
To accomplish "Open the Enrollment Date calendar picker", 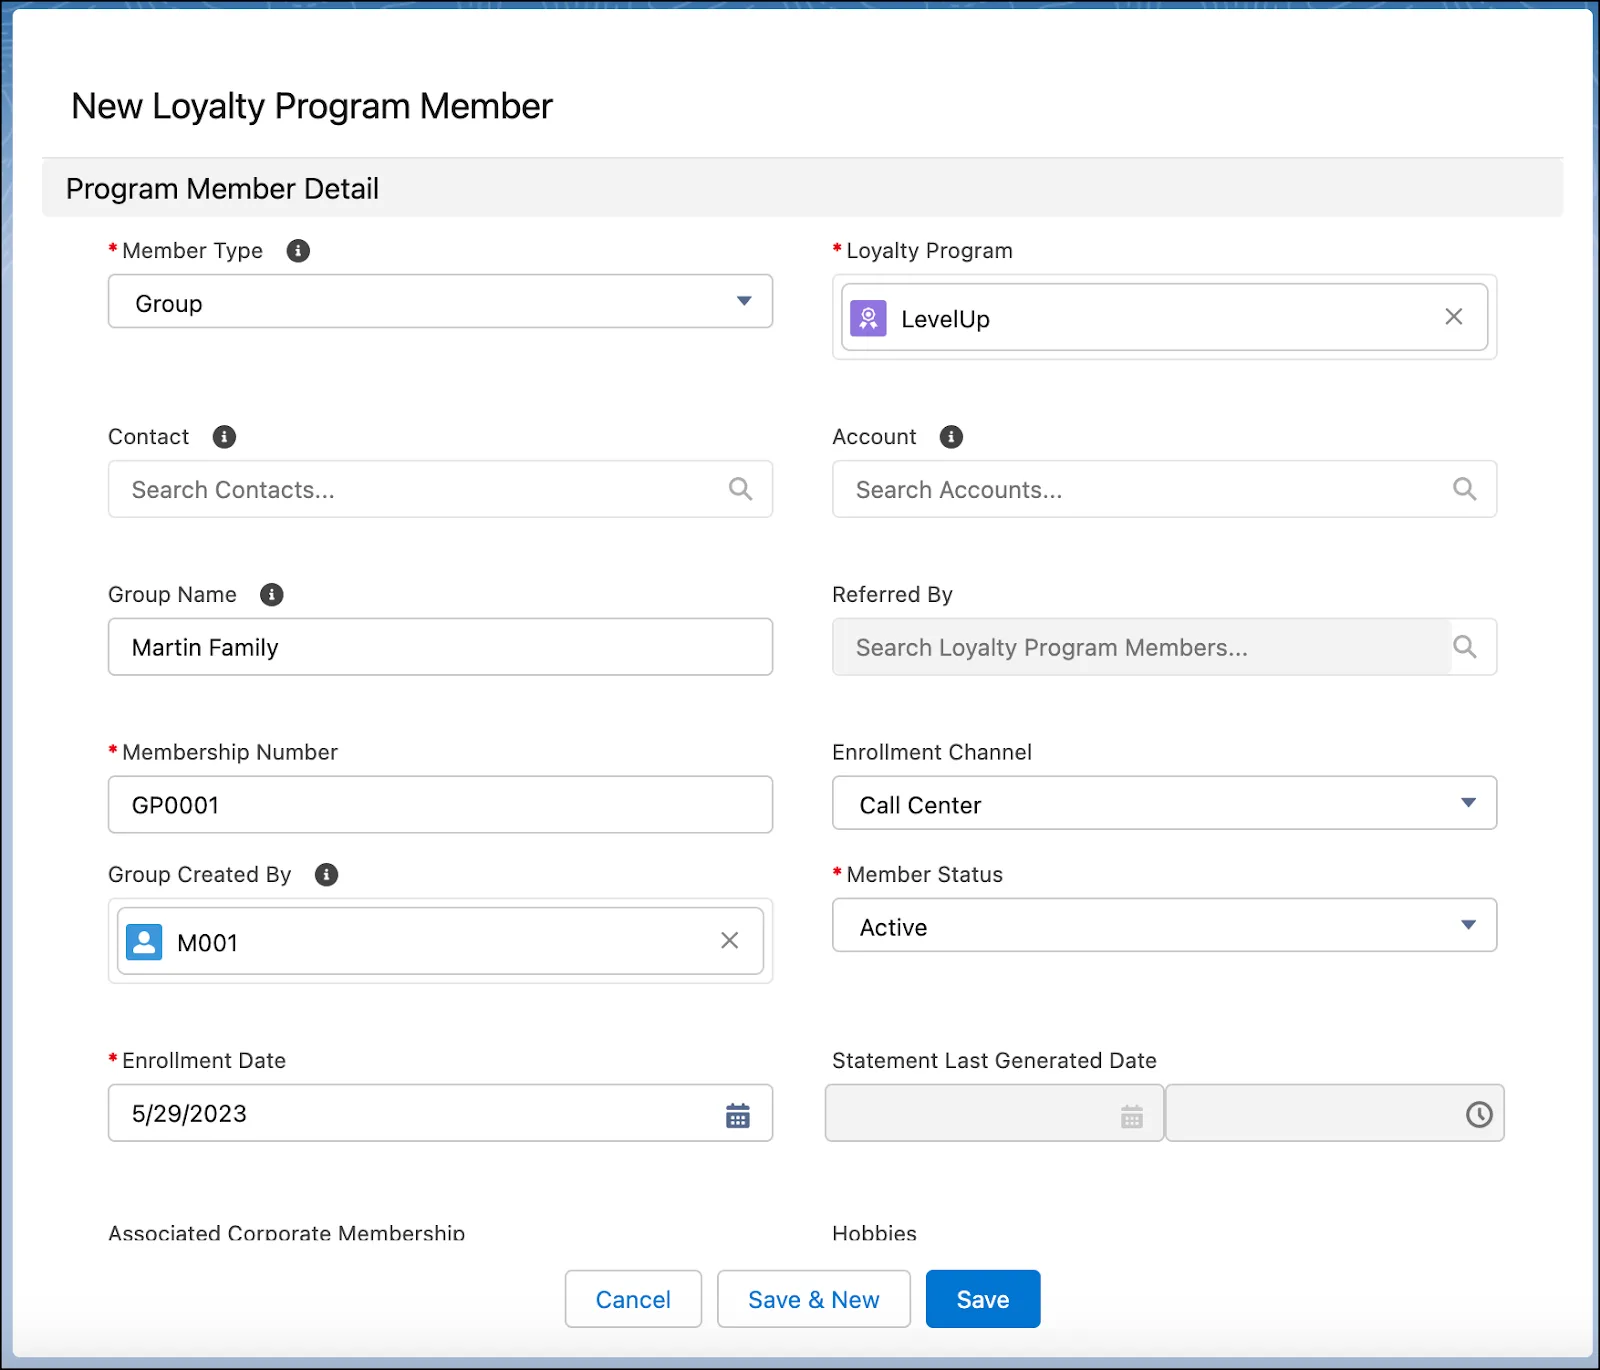I will pos(738,1113).
